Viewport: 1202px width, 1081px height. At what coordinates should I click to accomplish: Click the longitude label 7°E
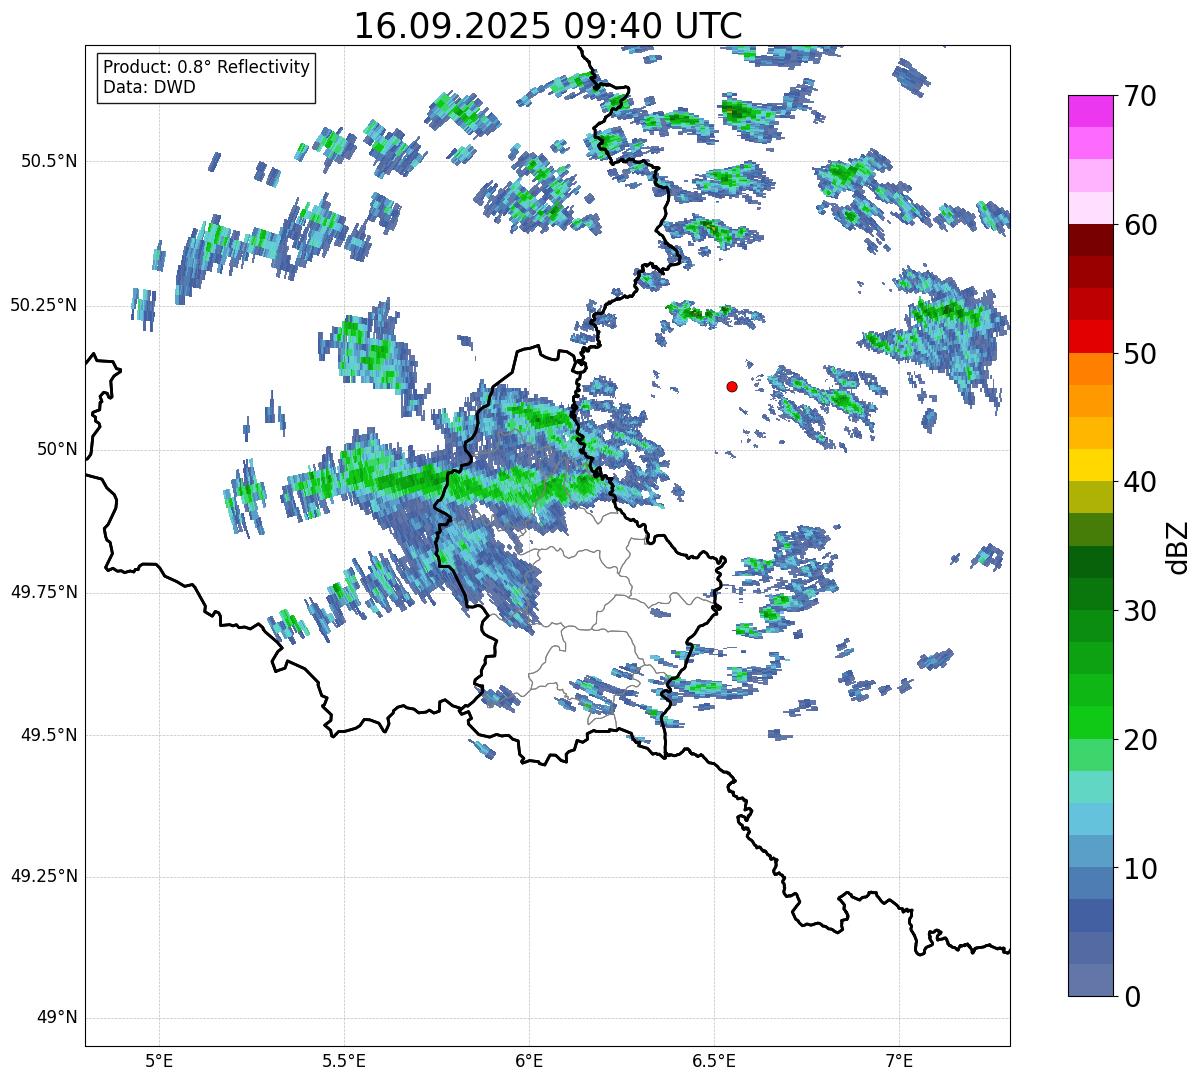coord(899,1061)
